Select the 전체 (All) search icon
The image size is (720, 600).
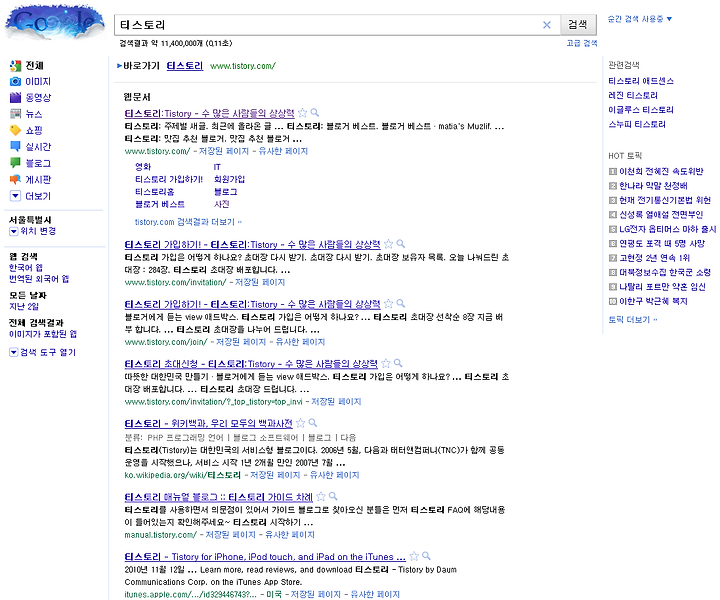click(x=15, y=66)
